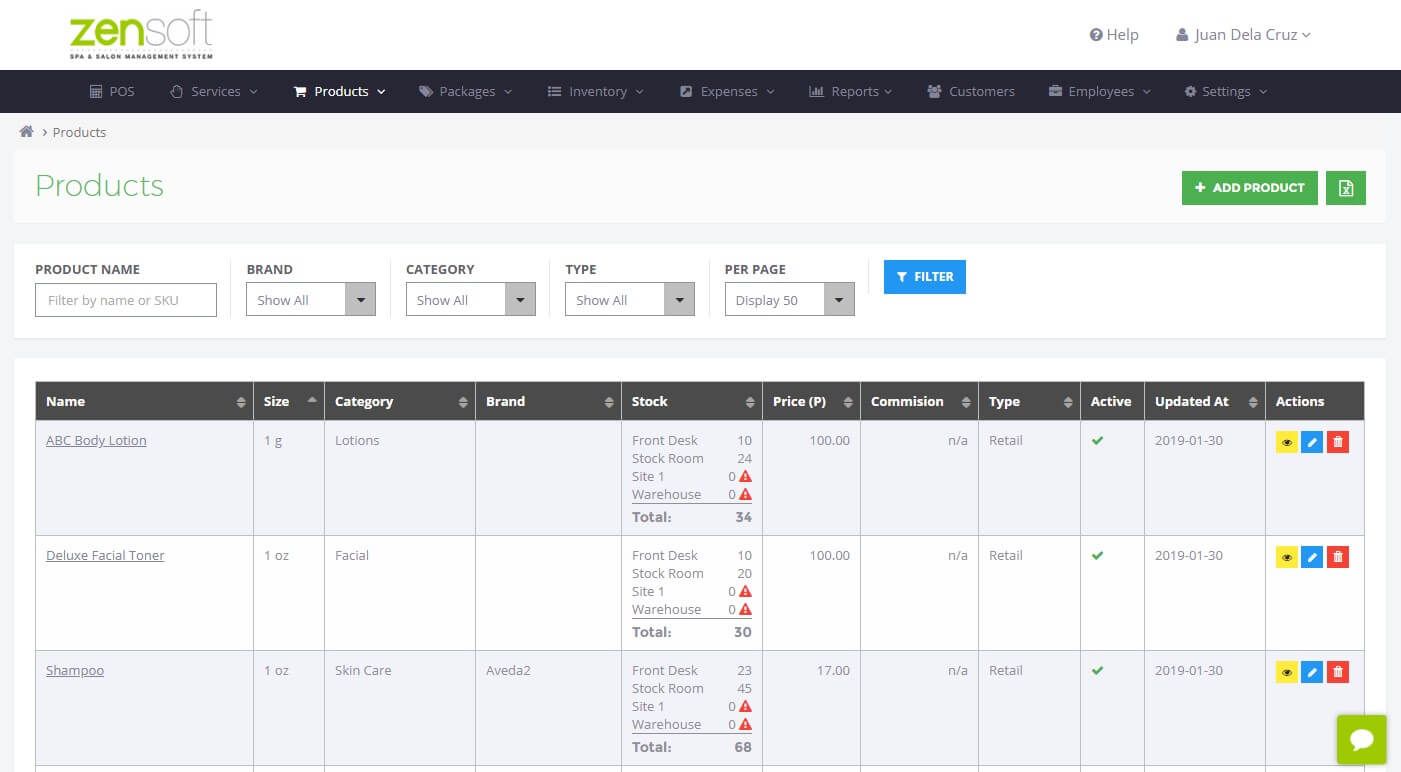View Shampoo details eye icon
The height and width of the screenshot is (772, 1401).
1286,672
